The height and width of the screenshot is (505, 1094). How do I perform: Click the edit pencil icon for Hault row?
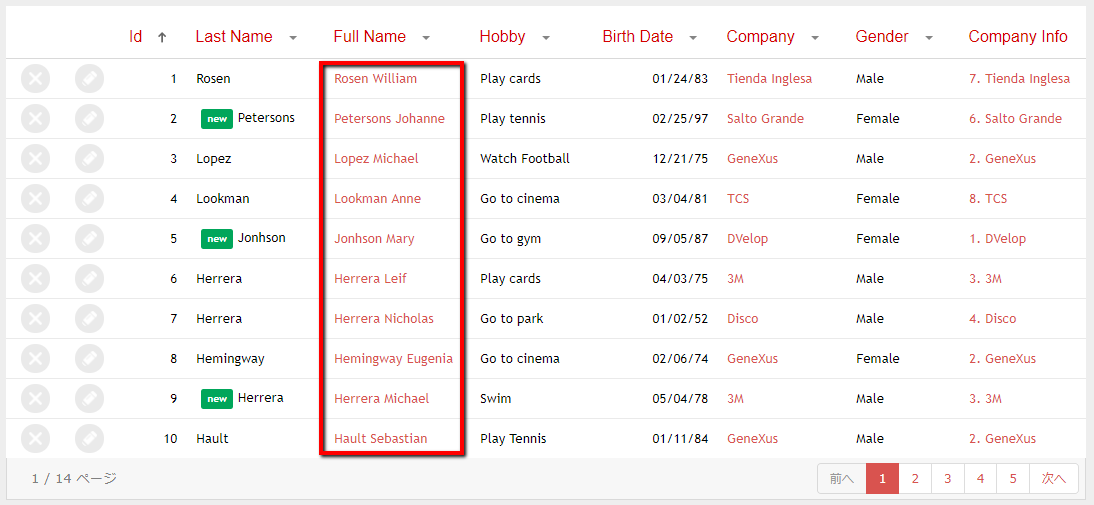89,439
